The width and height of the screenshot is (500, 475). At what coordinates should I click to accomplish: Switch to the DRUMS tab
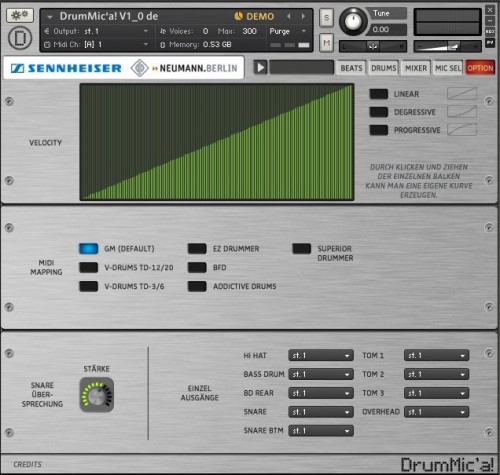coord(384,68)
